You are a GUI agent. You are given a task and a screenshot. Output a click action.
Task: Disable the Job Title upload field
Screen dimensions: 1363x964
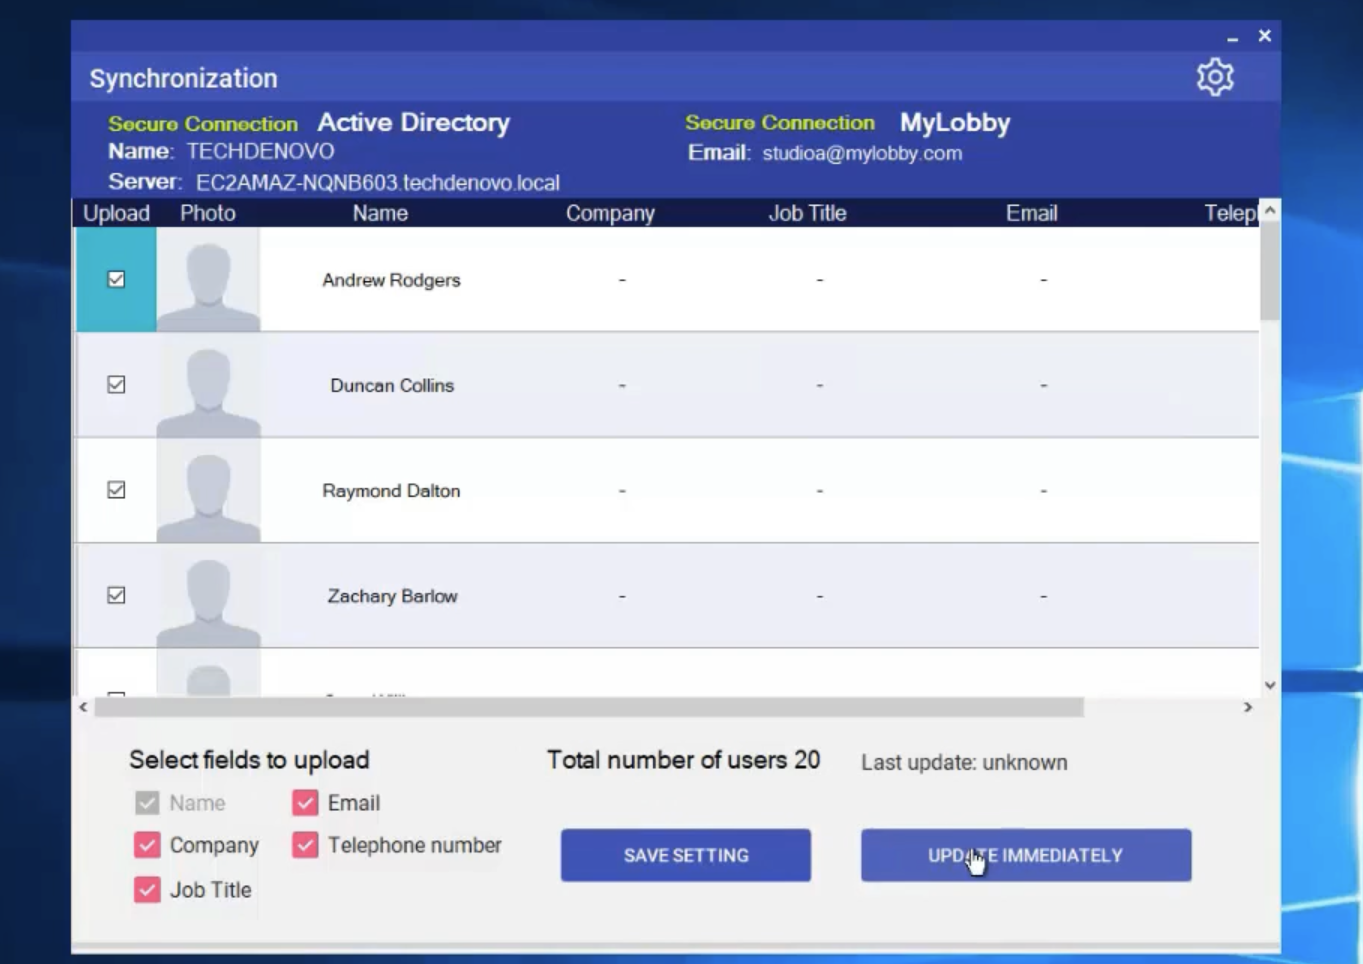146,889
